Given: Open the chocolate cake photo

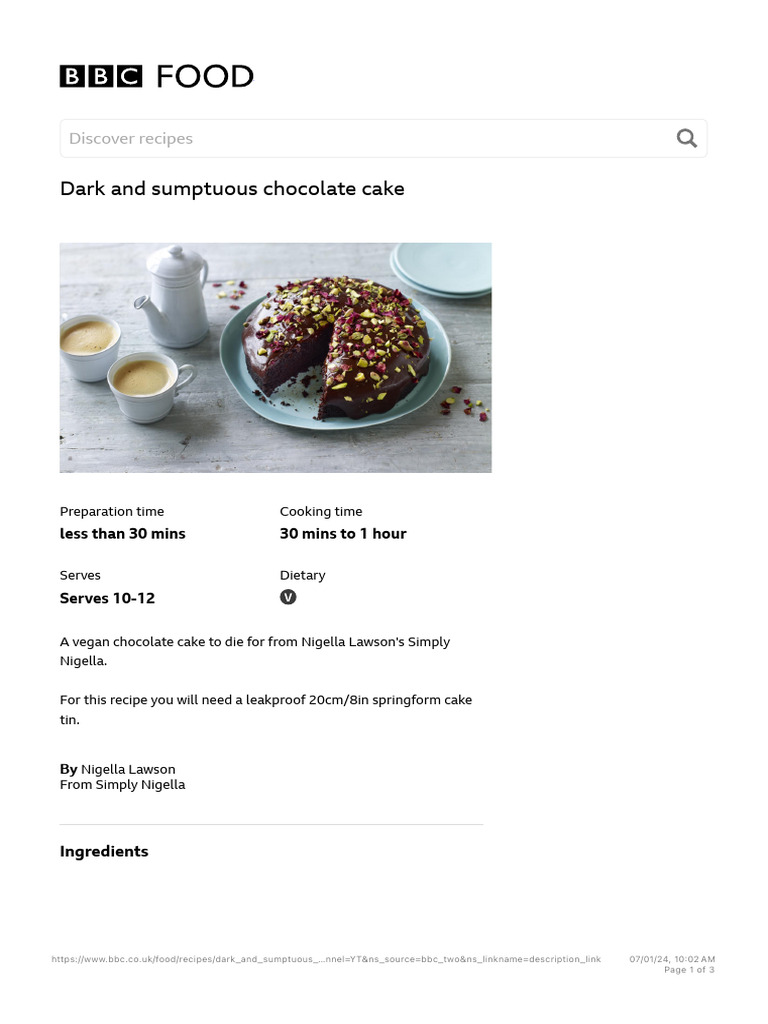Looking at the screenshot, I should point(275,357).
